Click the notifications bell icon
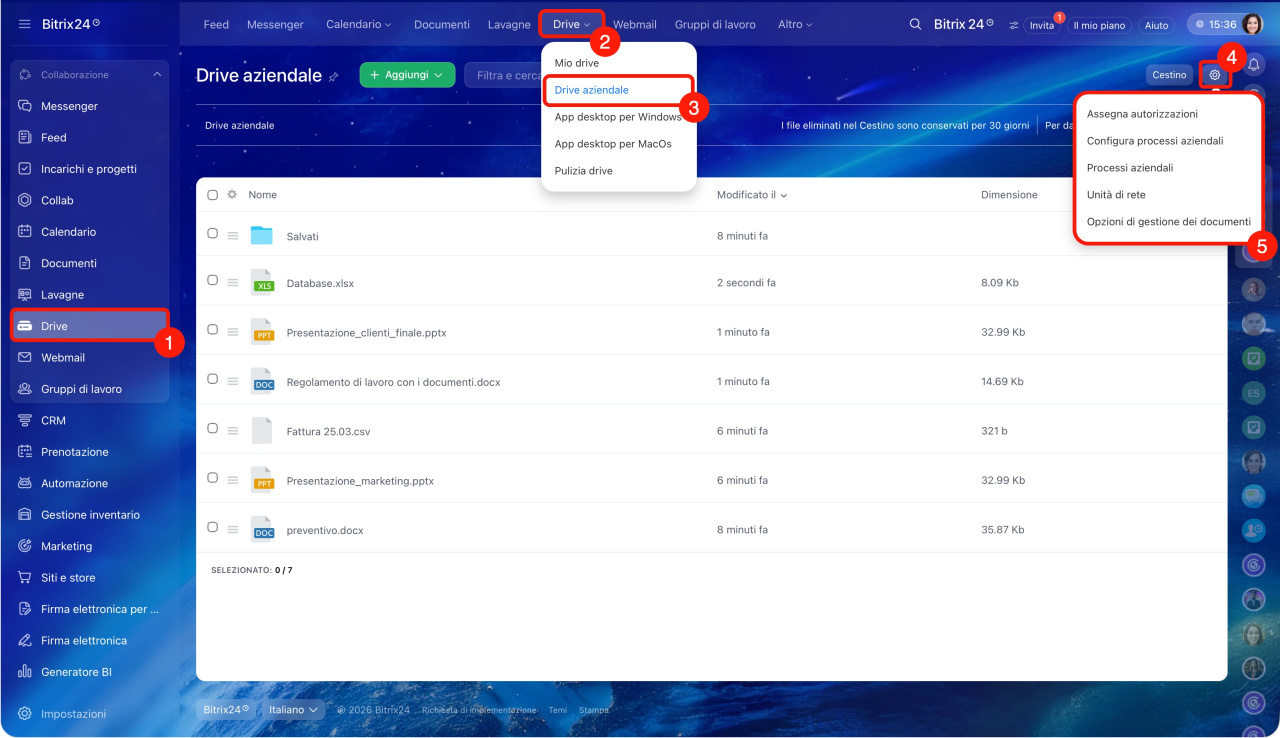 (1253, 66)
